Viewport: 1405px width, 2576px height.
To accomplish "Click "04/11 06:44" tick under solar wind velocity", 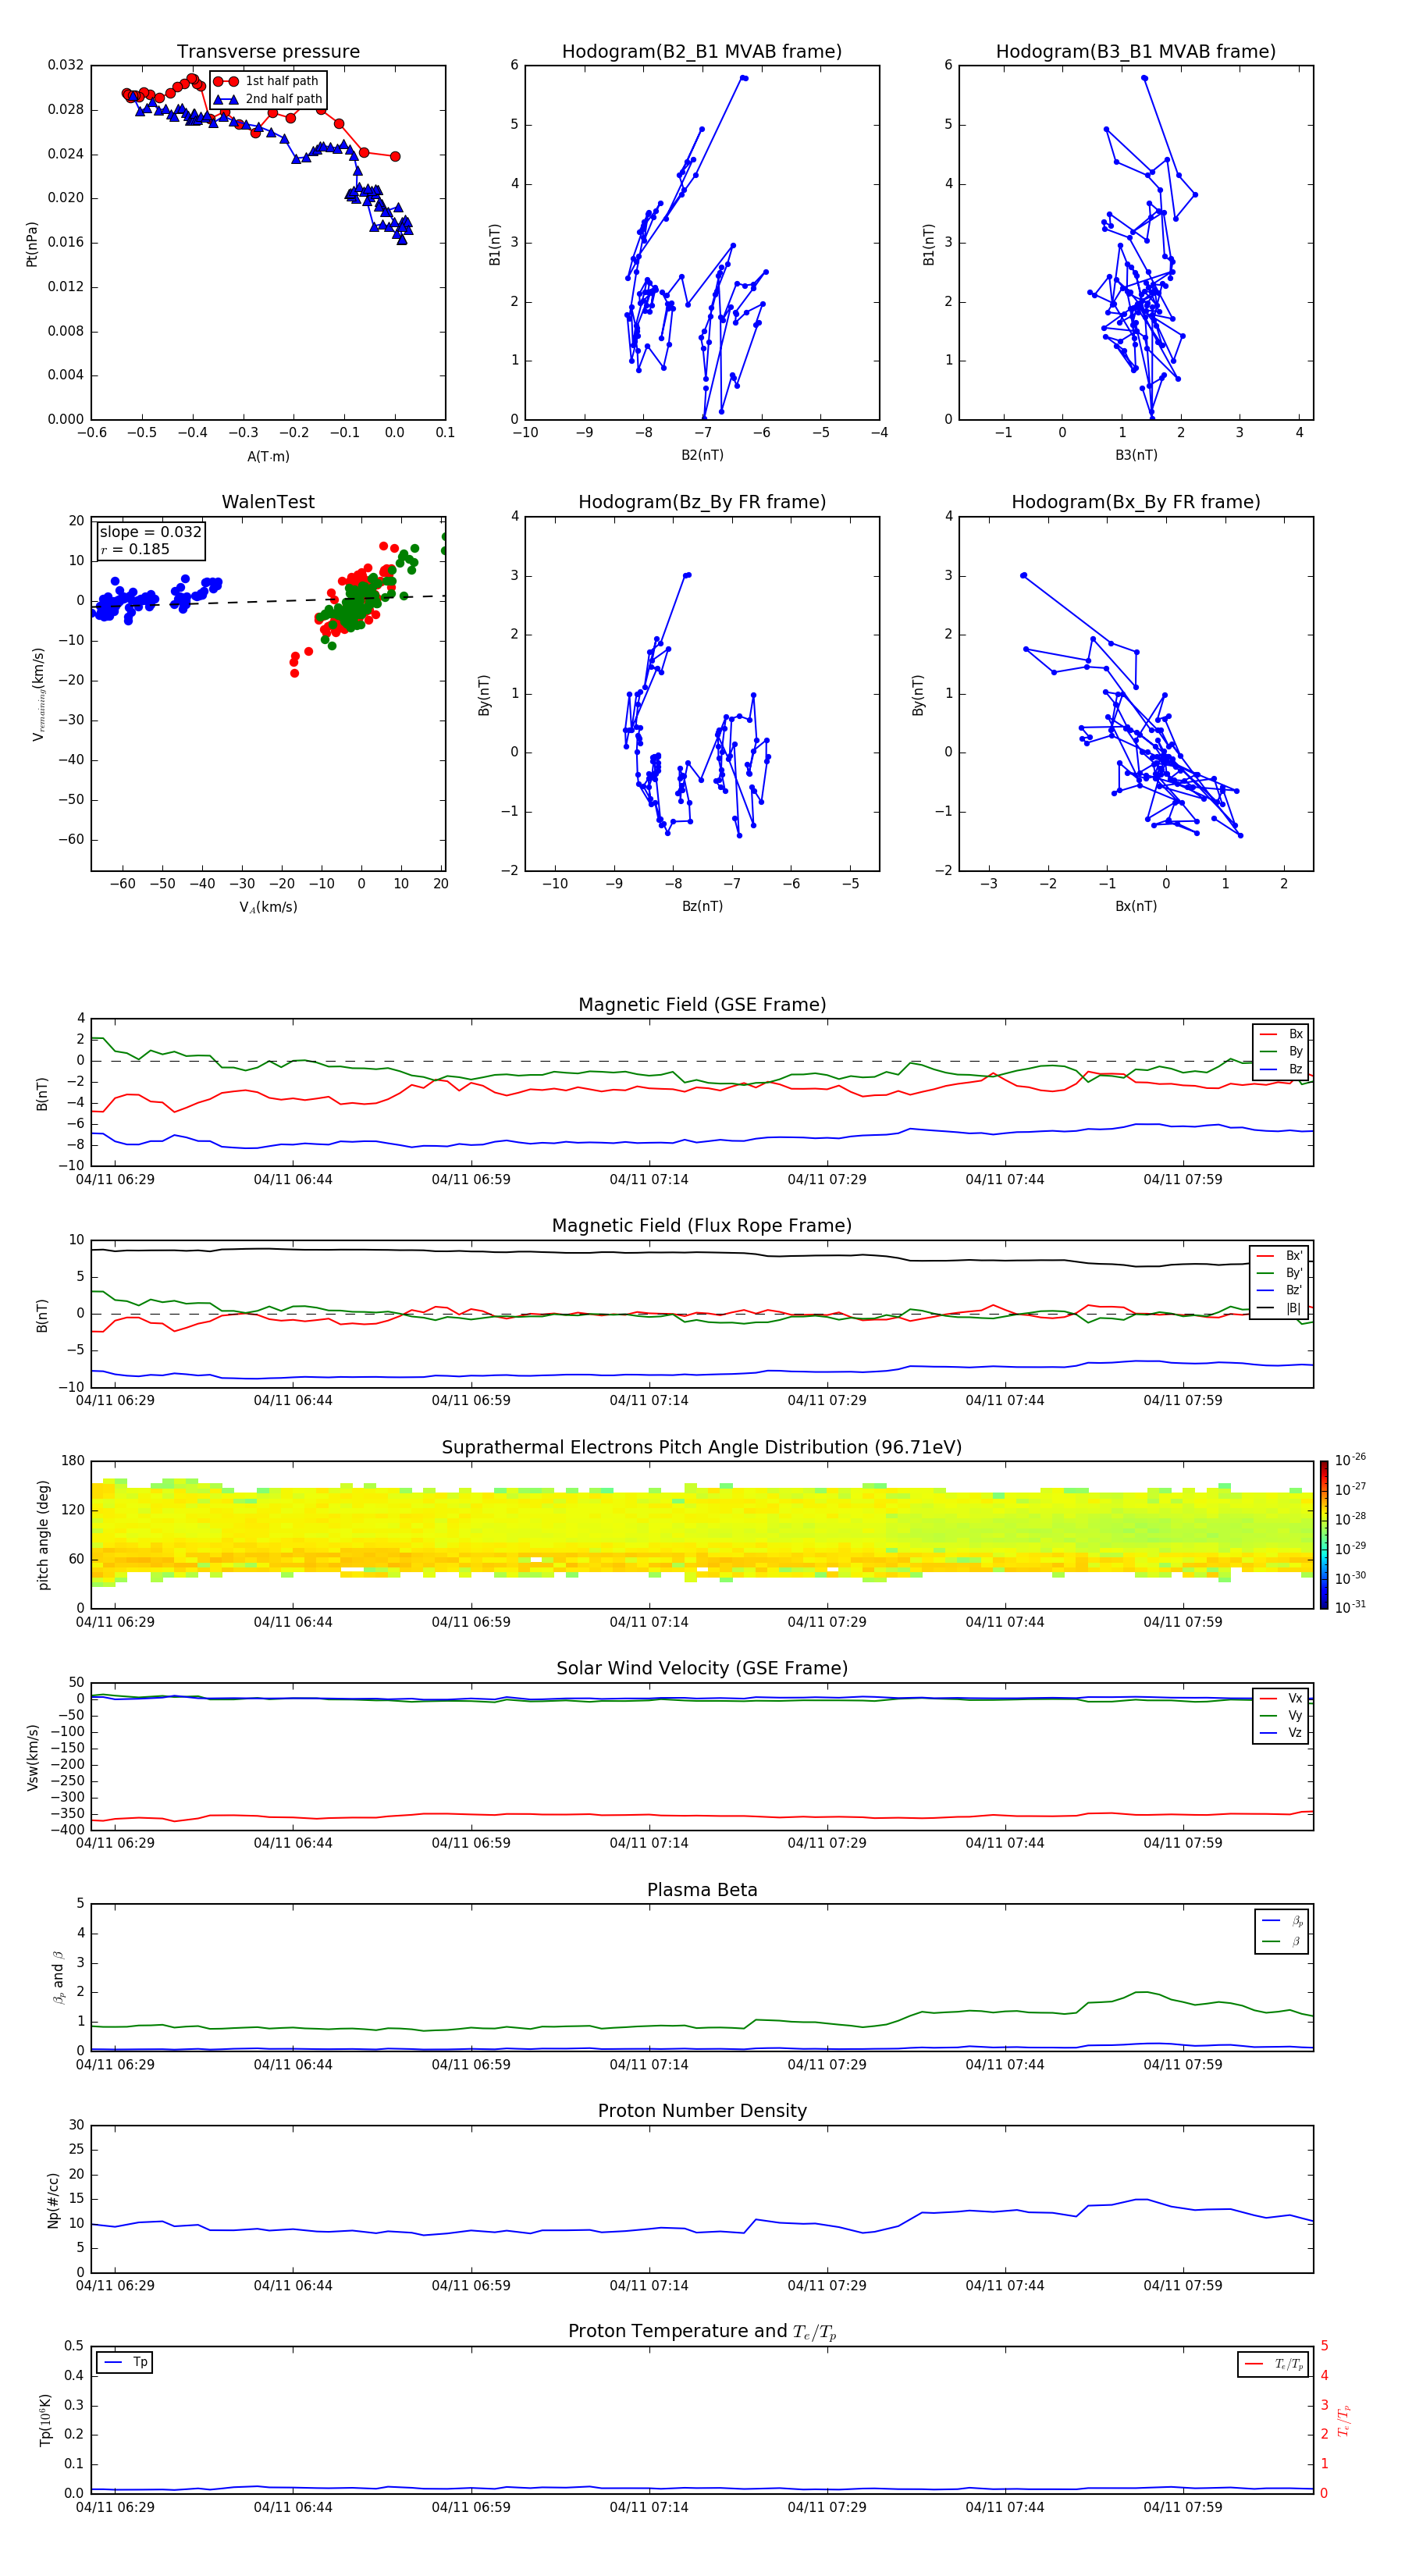I will pyautogui.click(x=293, y=1843).
